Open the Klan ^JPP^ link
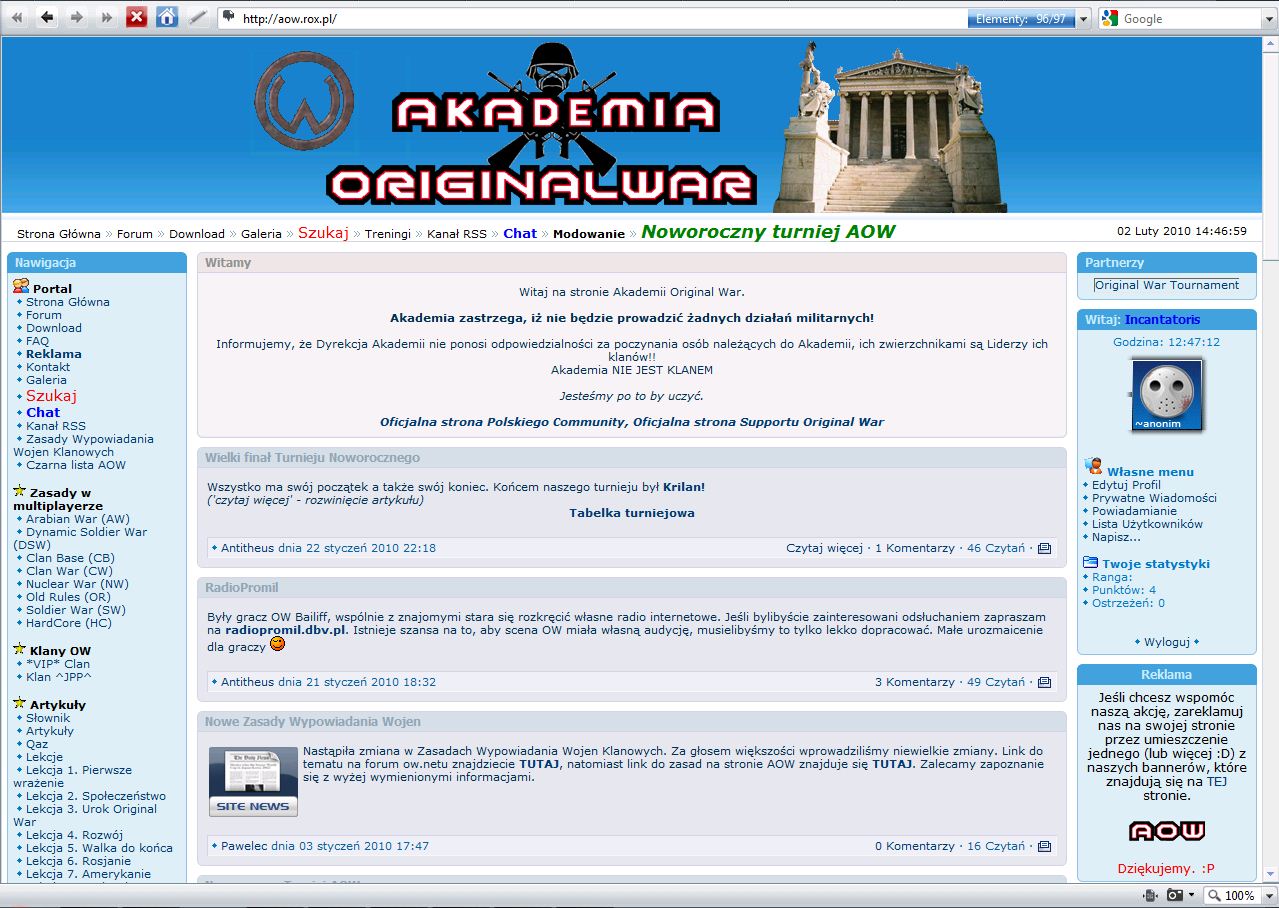This screenshot has height=908, width=1279. 59,676
